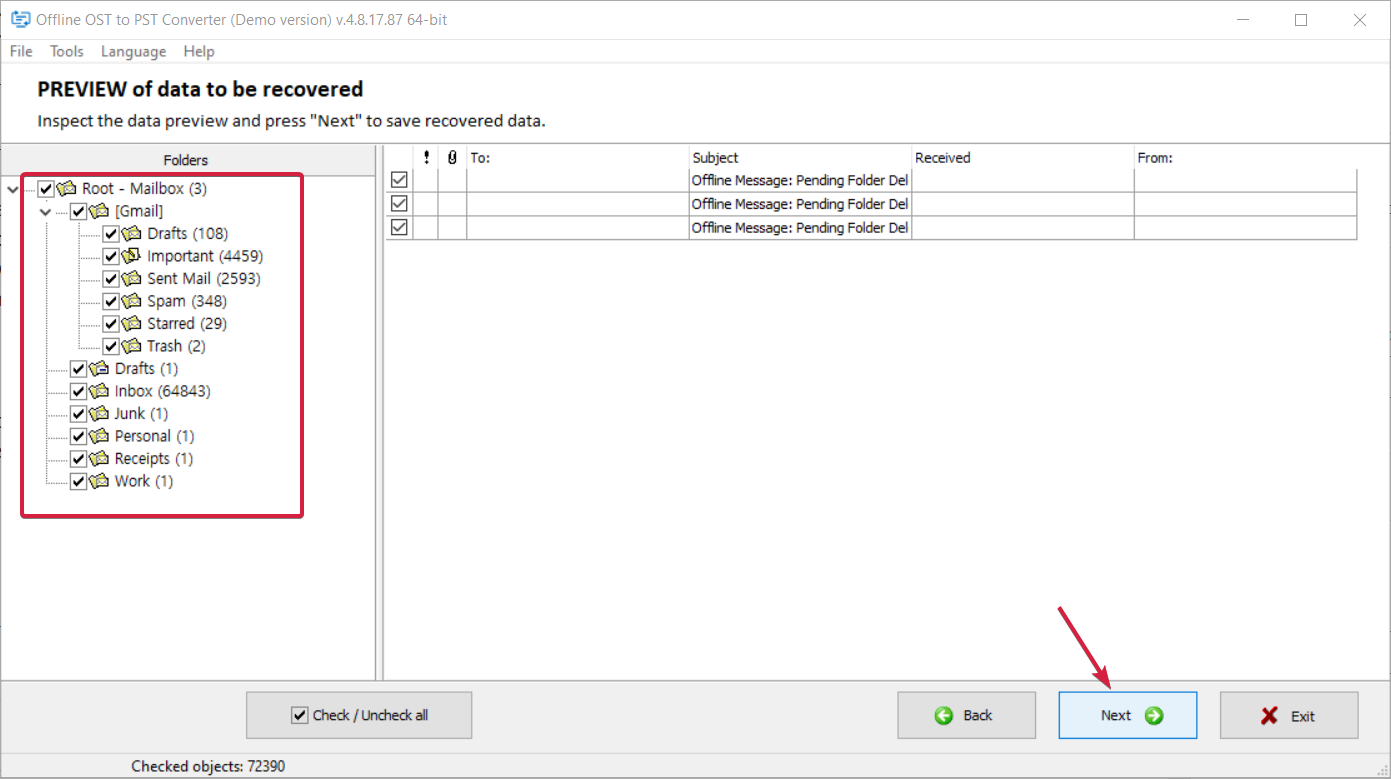The height and width of the screenshot is (779, 1391).
Task: Uncheck the first message row's checkbox
Action: pos(399,180)
